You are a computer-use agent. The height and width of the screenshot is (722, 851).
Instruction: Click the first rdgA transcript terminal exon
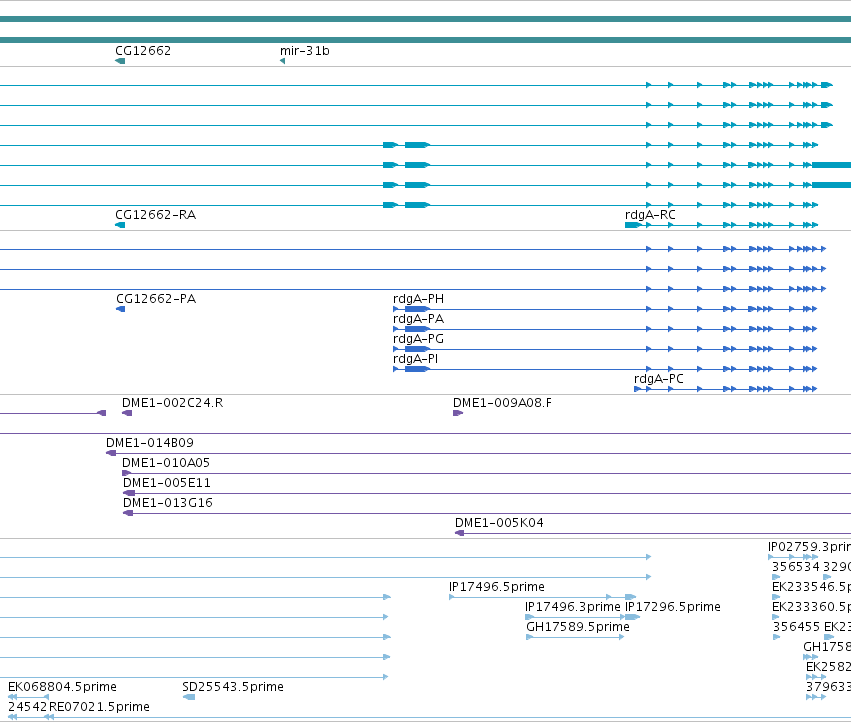(x=827, y=85)
